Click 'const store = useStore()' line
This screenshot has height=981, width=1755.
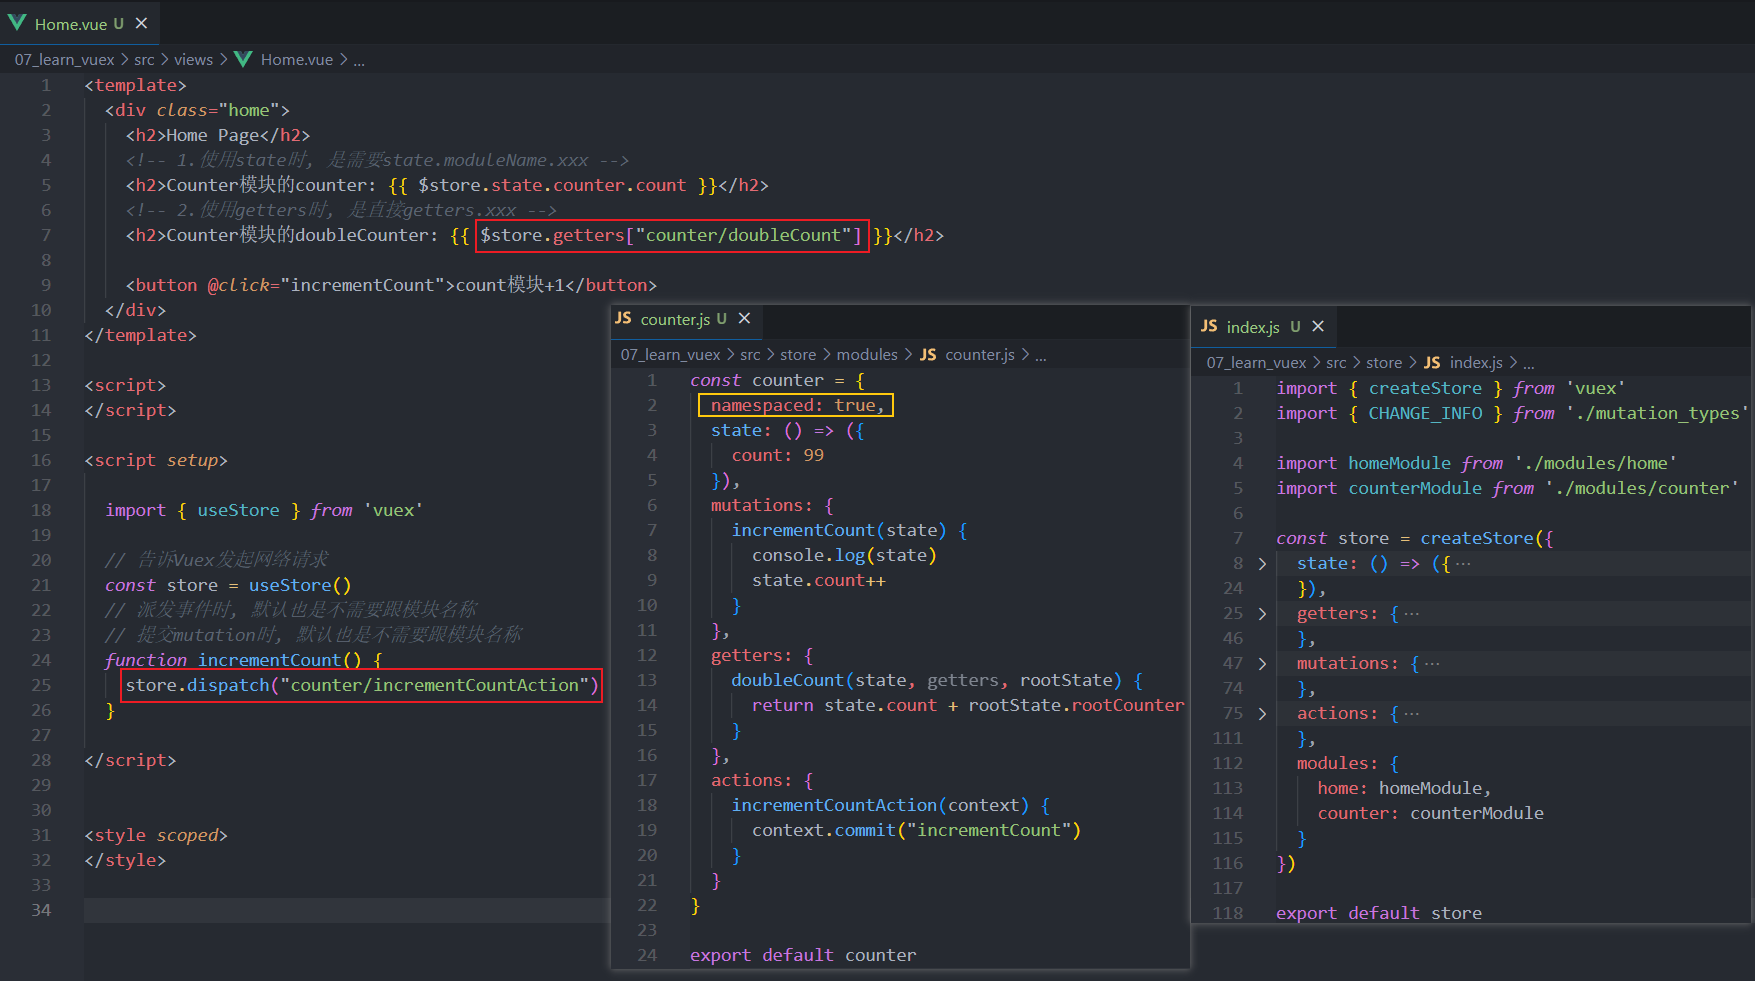coord(228,585)
